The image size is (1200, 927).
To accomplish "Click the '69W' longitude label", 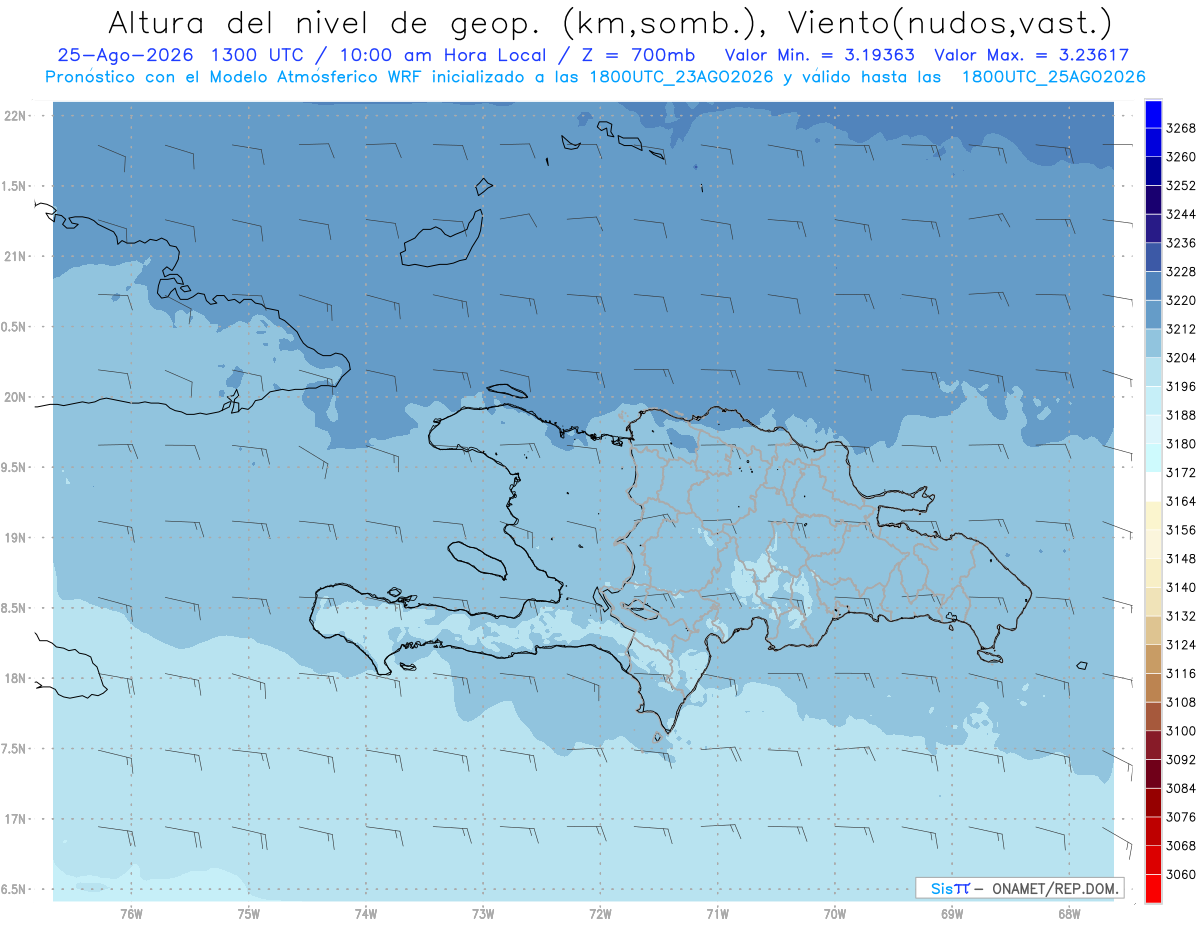I will point(952,913).
